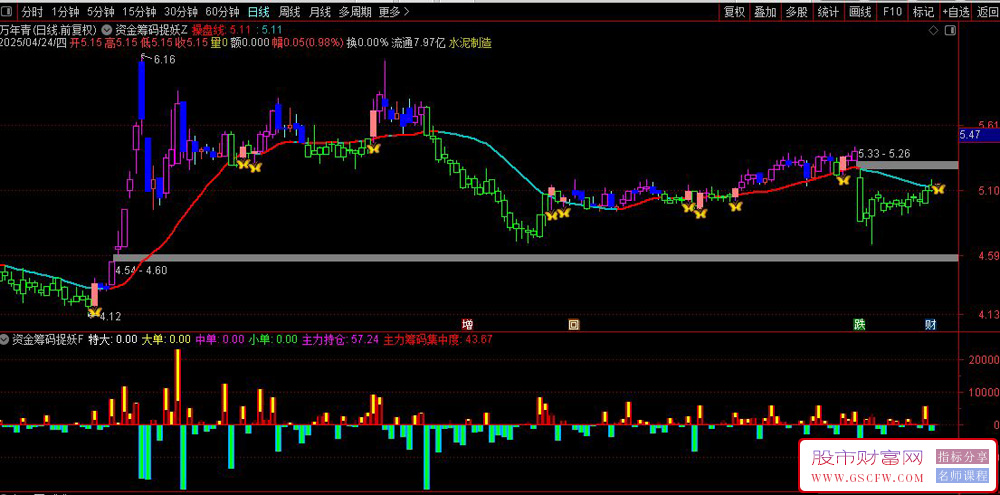Add stock via +自选 button
Image resolution: width=1000 pixels, height=495 pixels.
pyautogui.click(x=955, y=11)
